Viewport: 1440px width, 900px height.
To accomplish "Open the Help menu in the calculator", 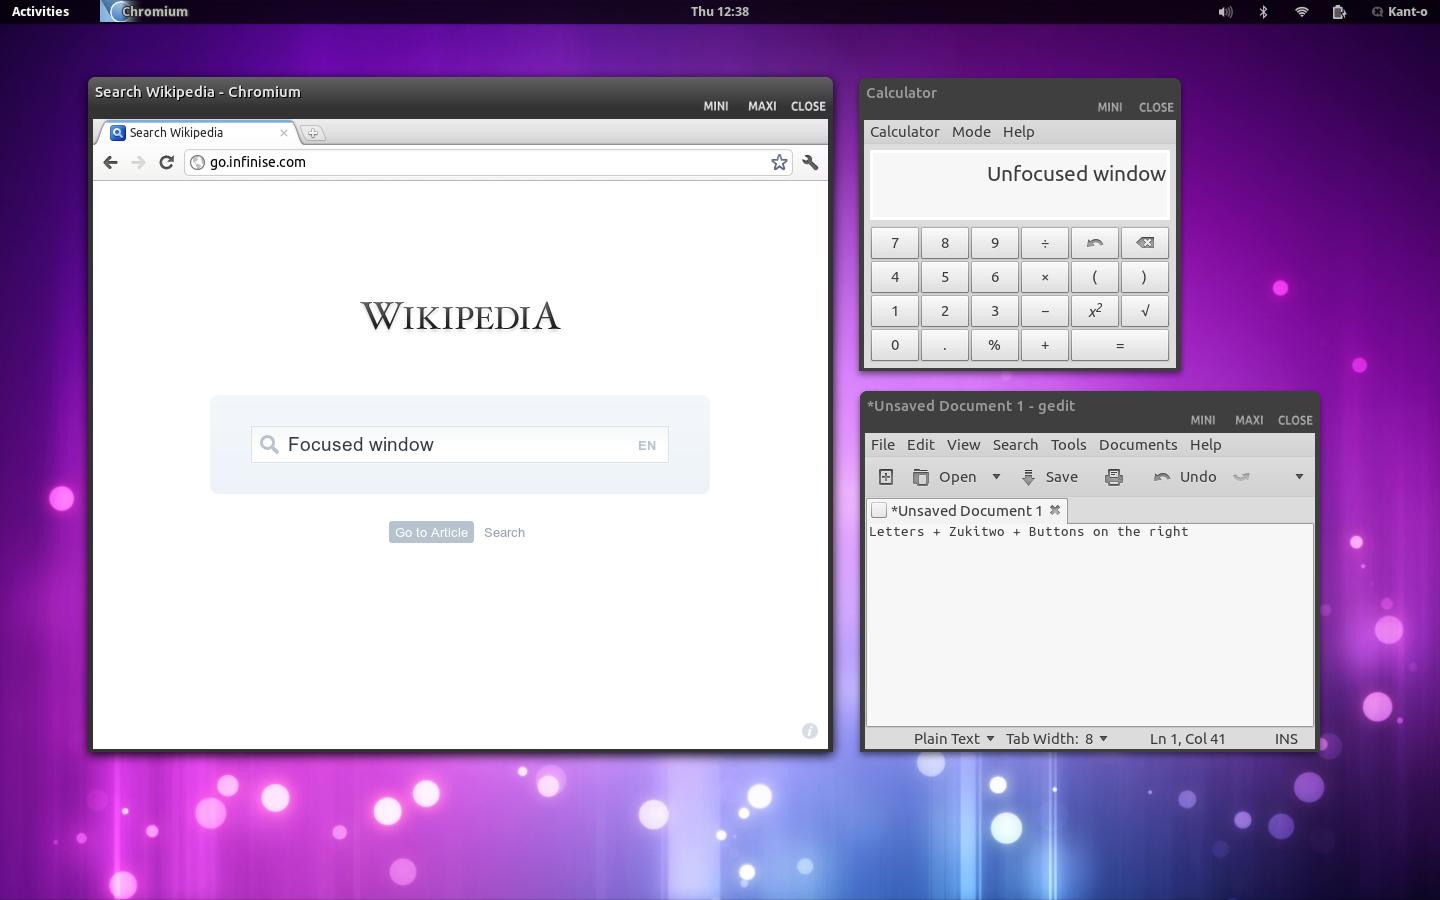I will [1018, 132].
